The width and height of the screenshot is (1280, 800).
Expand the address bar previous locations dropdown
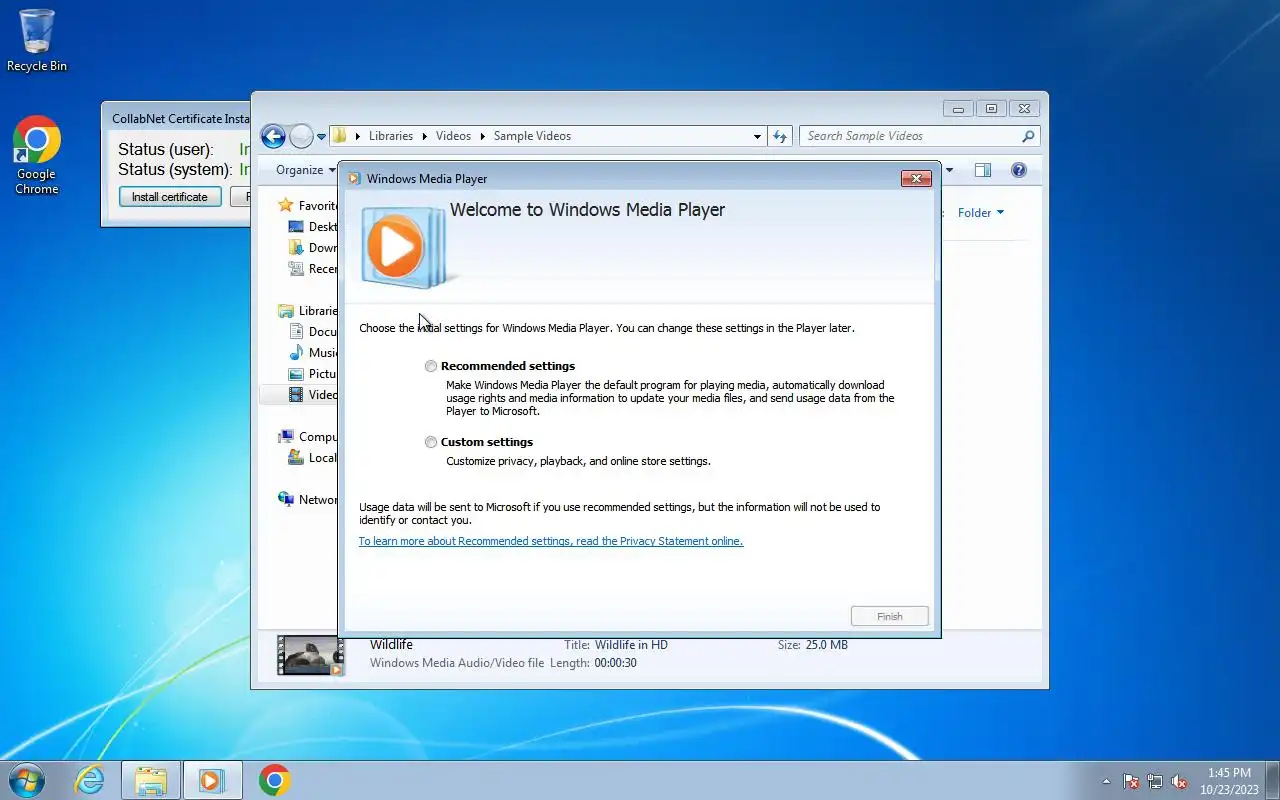pos(758,136)
